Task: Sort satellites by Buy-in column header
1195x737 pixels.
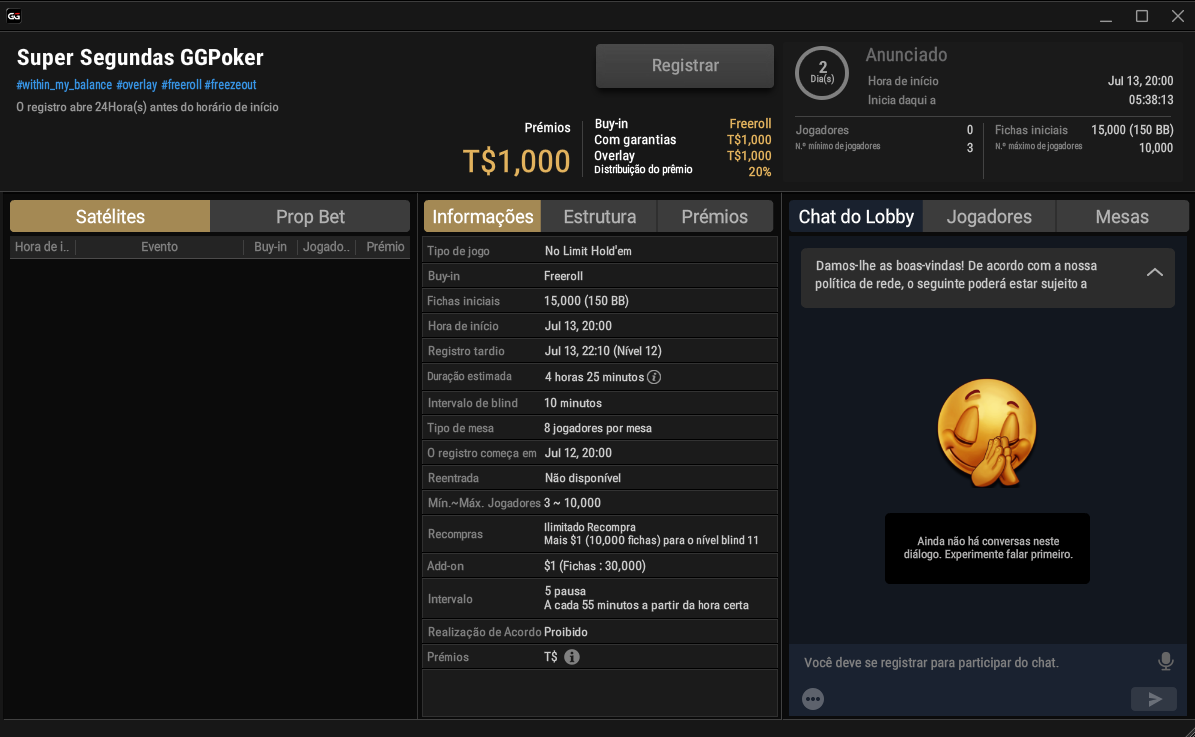Action: coord(271,247)
